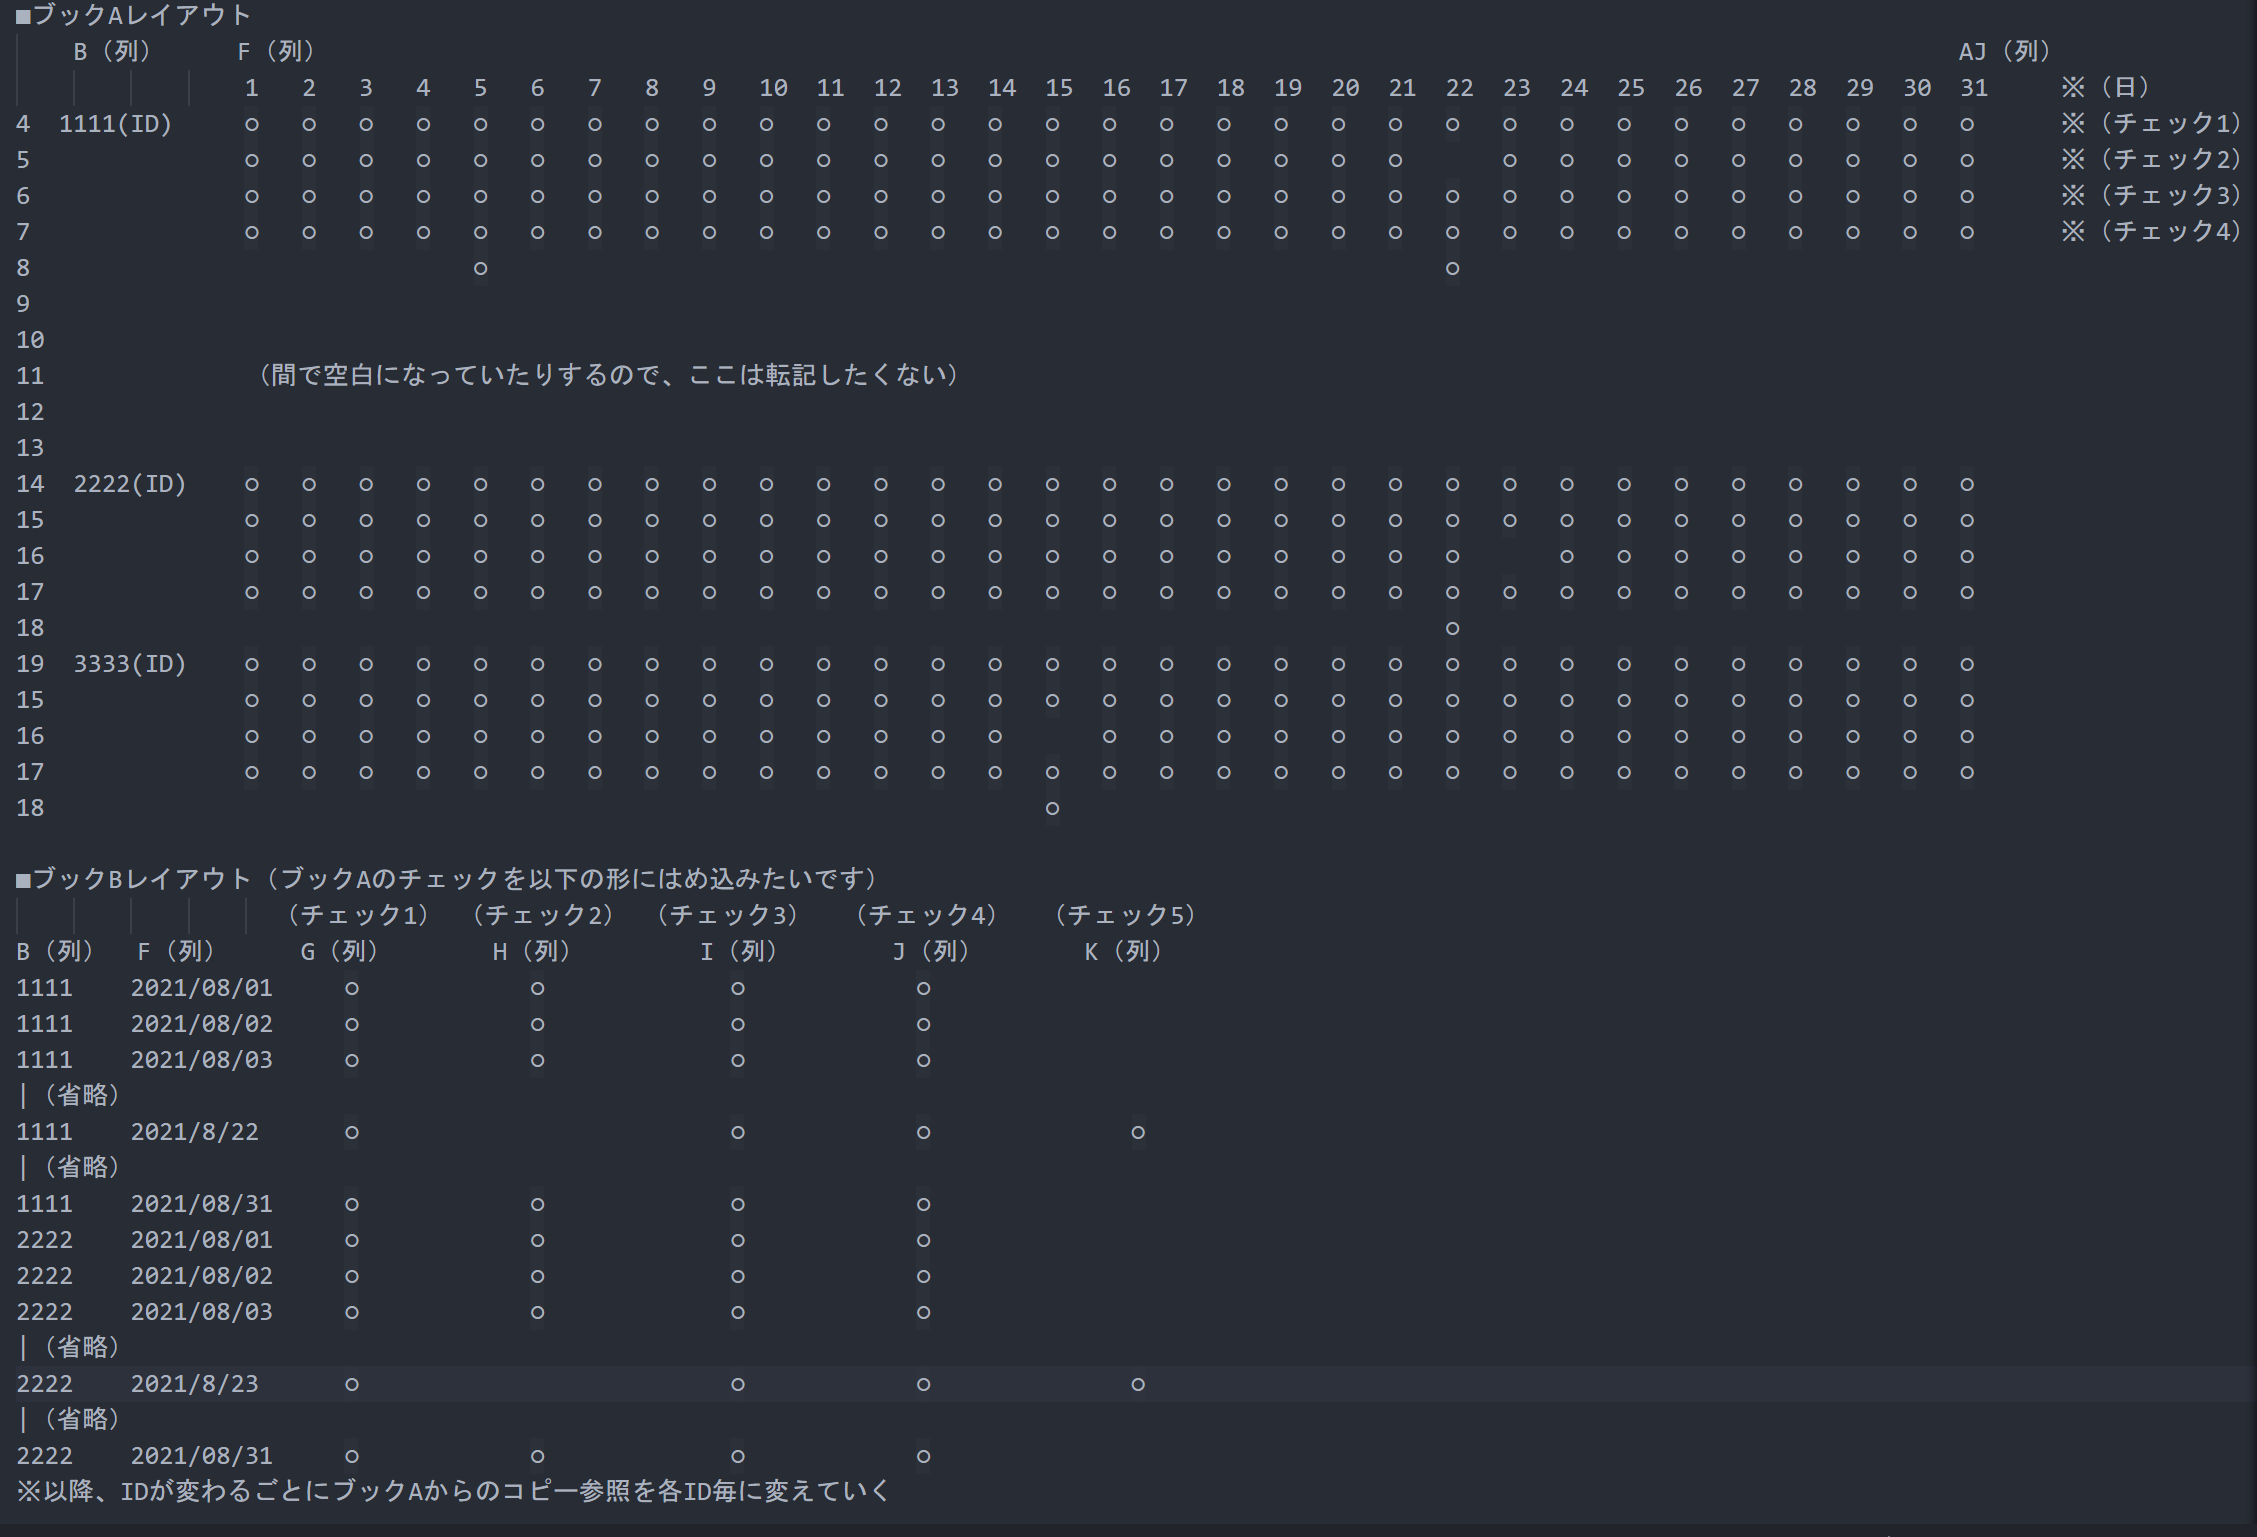The image size is (2257, 1537).
Task: Click day 31 in the header row
Action: click(1973, 88)
